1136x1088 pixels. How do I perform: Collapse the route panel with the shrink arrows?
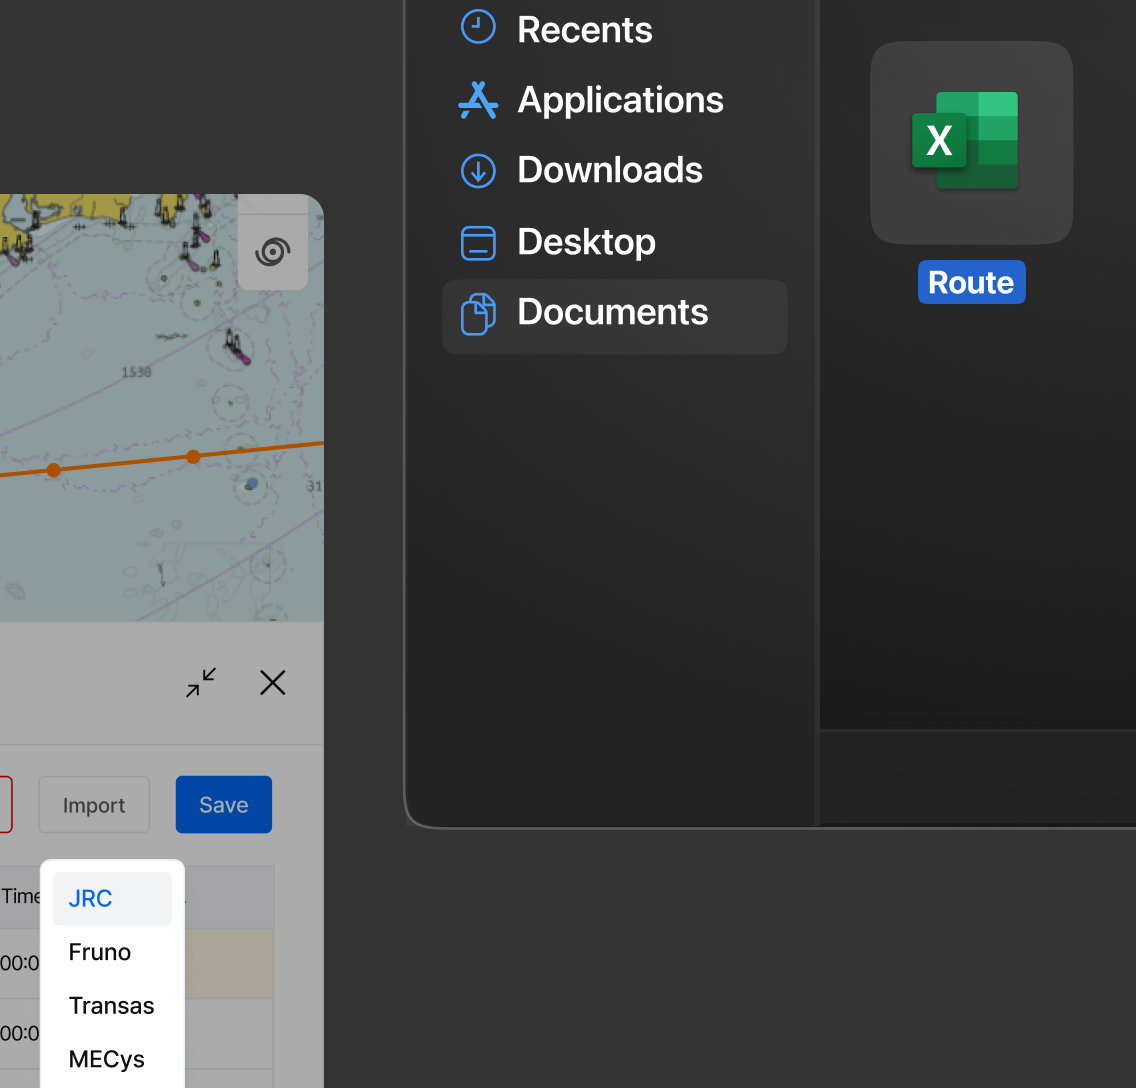[x=201, y=682]
